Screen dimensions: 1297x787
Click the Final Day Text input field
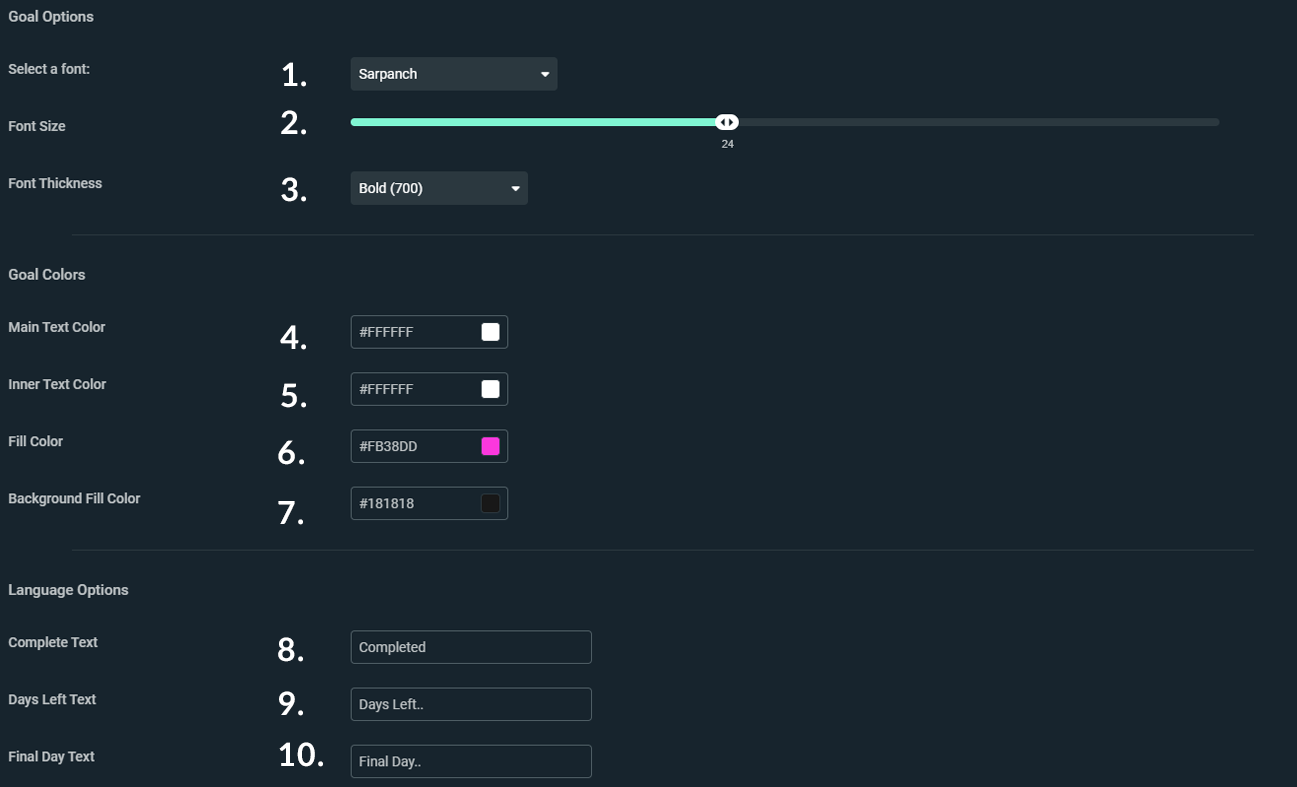[x=471, y=761]
